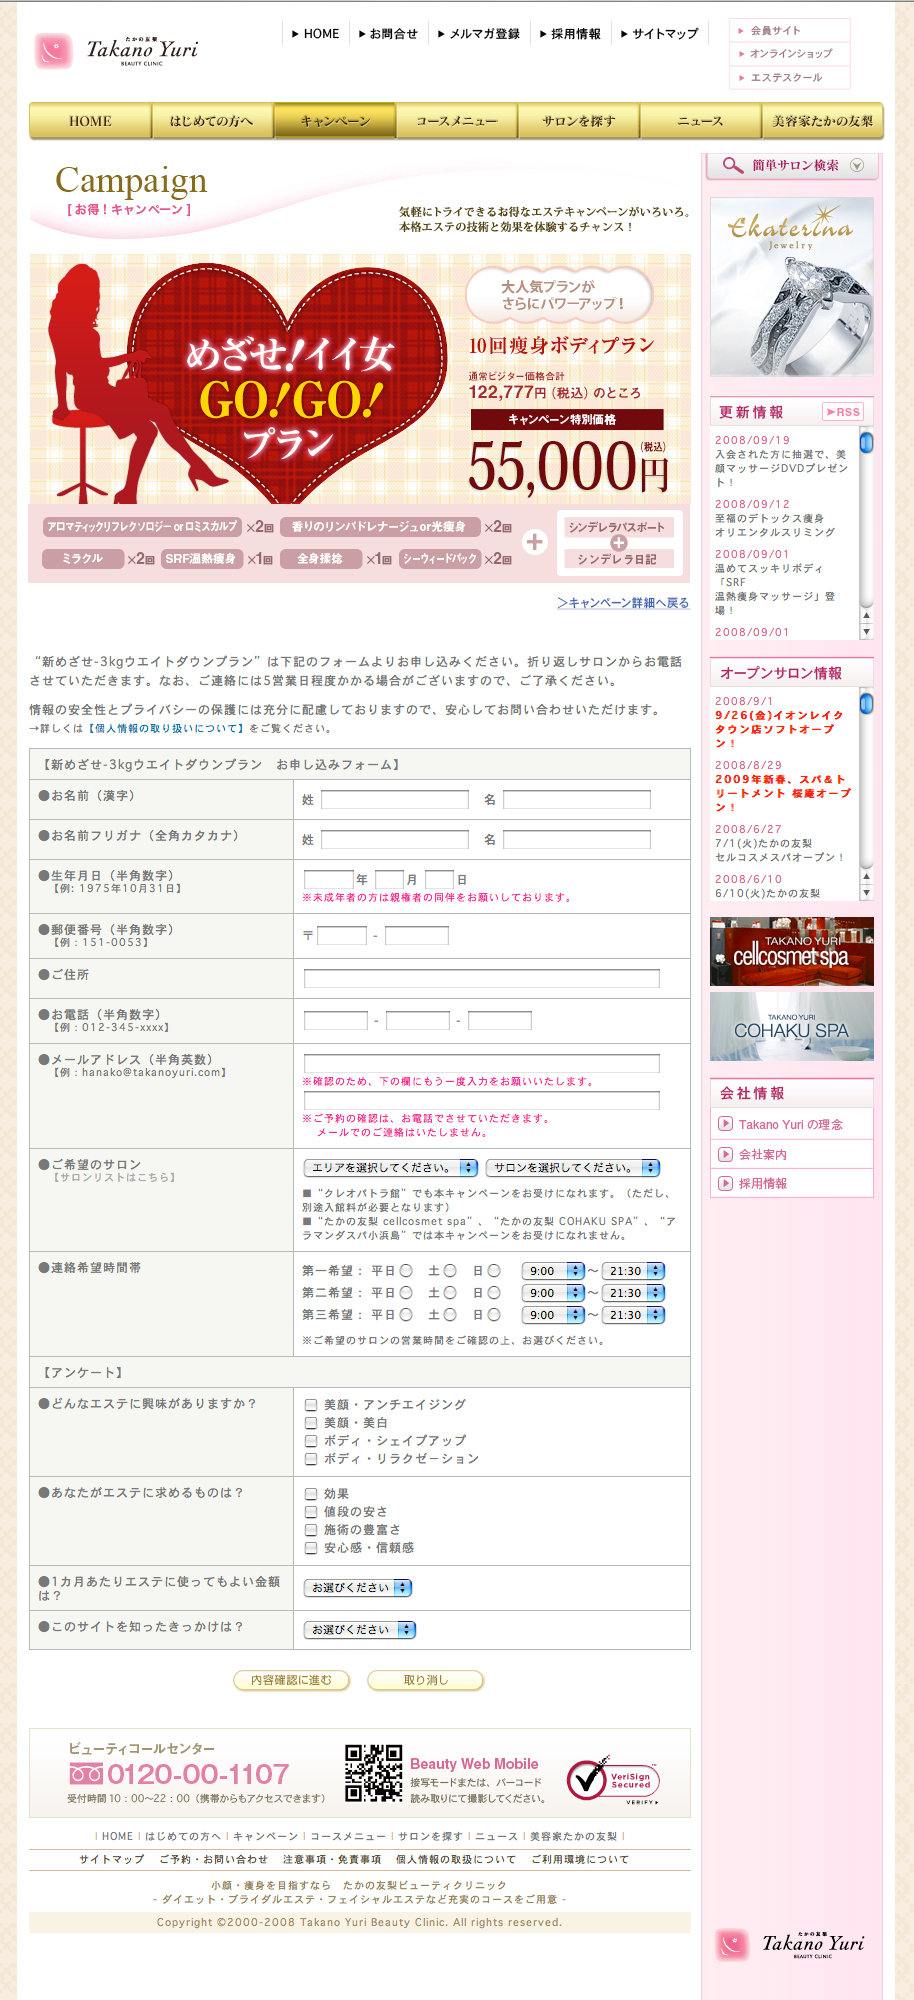The image size is (914, 2000).
Task: Open the このサイトを知ったきっかけ dropdown
Action: point(360,1630)
